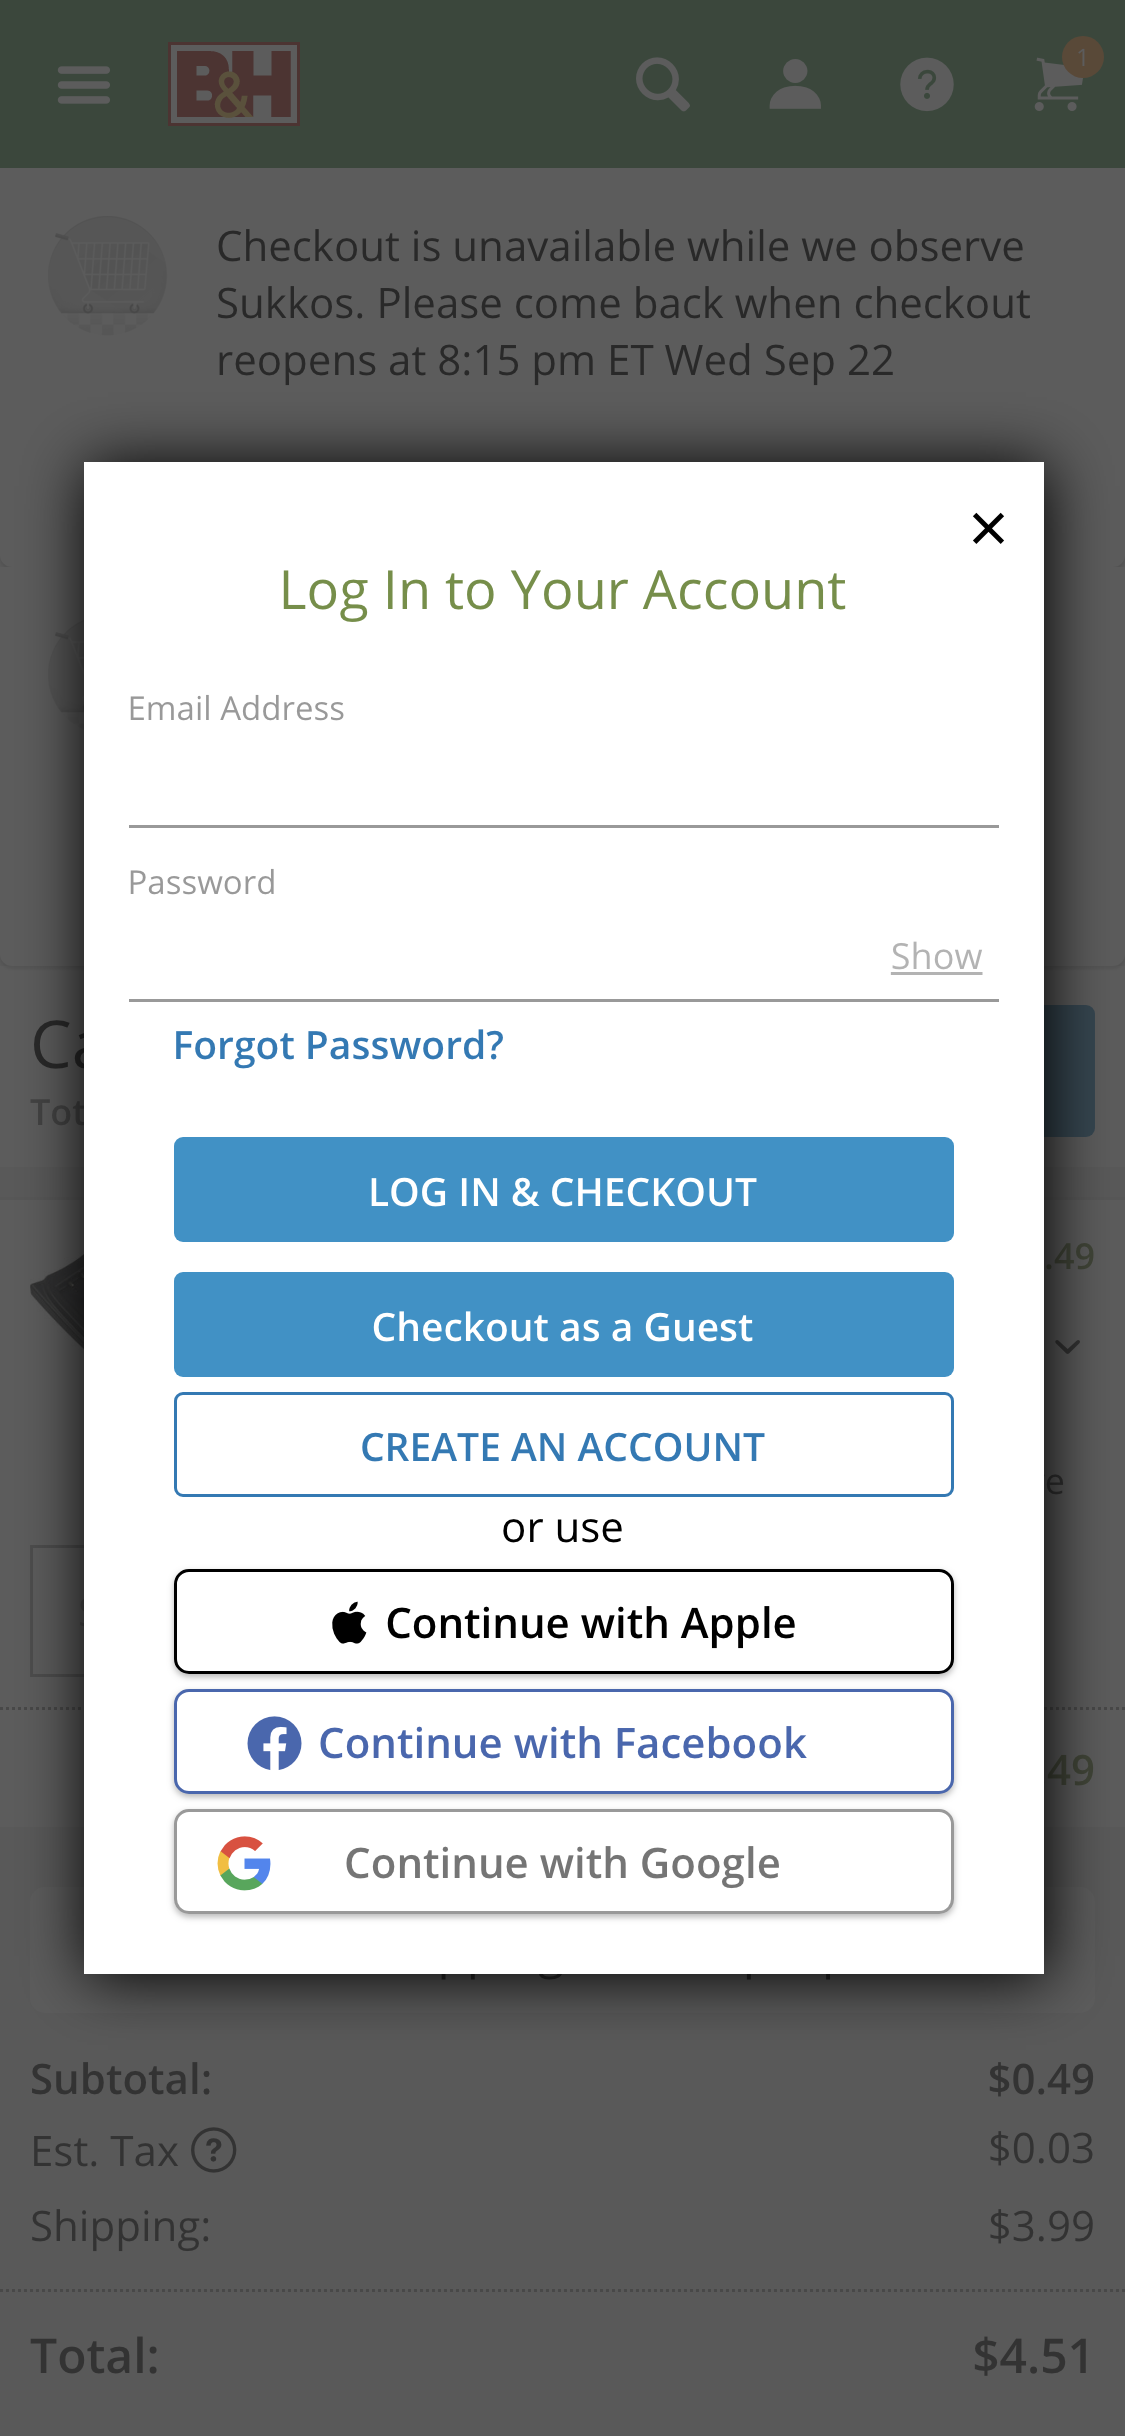Choose Checkout as a Guest
The height and width of the screenshot is (2436, 1125).
pos(563,1325)
